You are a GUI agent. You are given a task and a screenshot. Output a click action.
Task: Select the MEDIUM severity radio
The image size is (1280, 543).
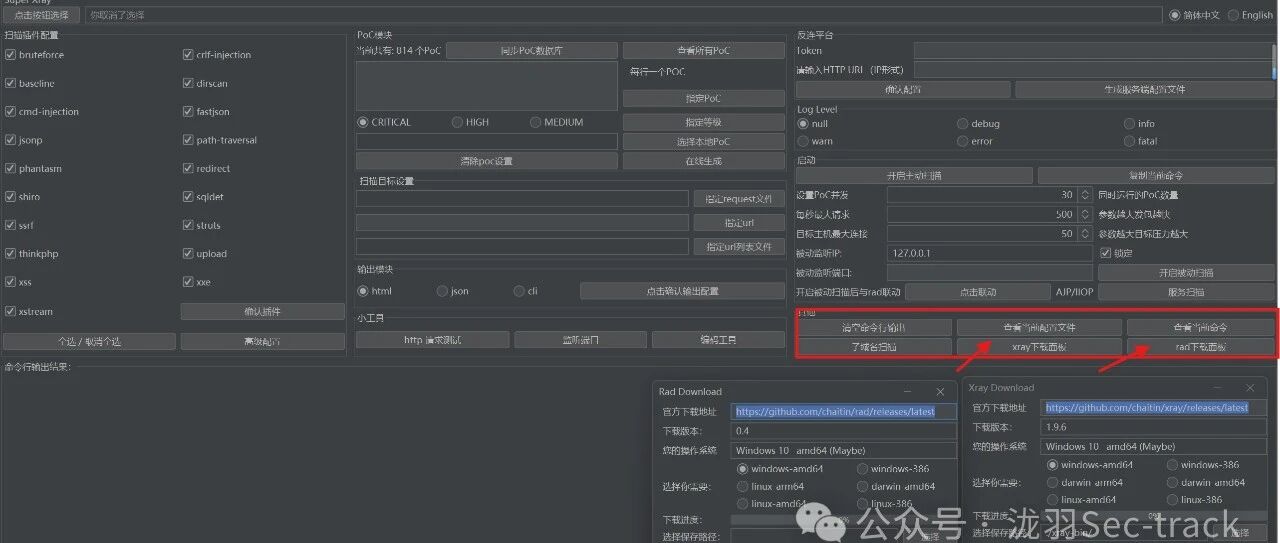click(x=535, y=122)
